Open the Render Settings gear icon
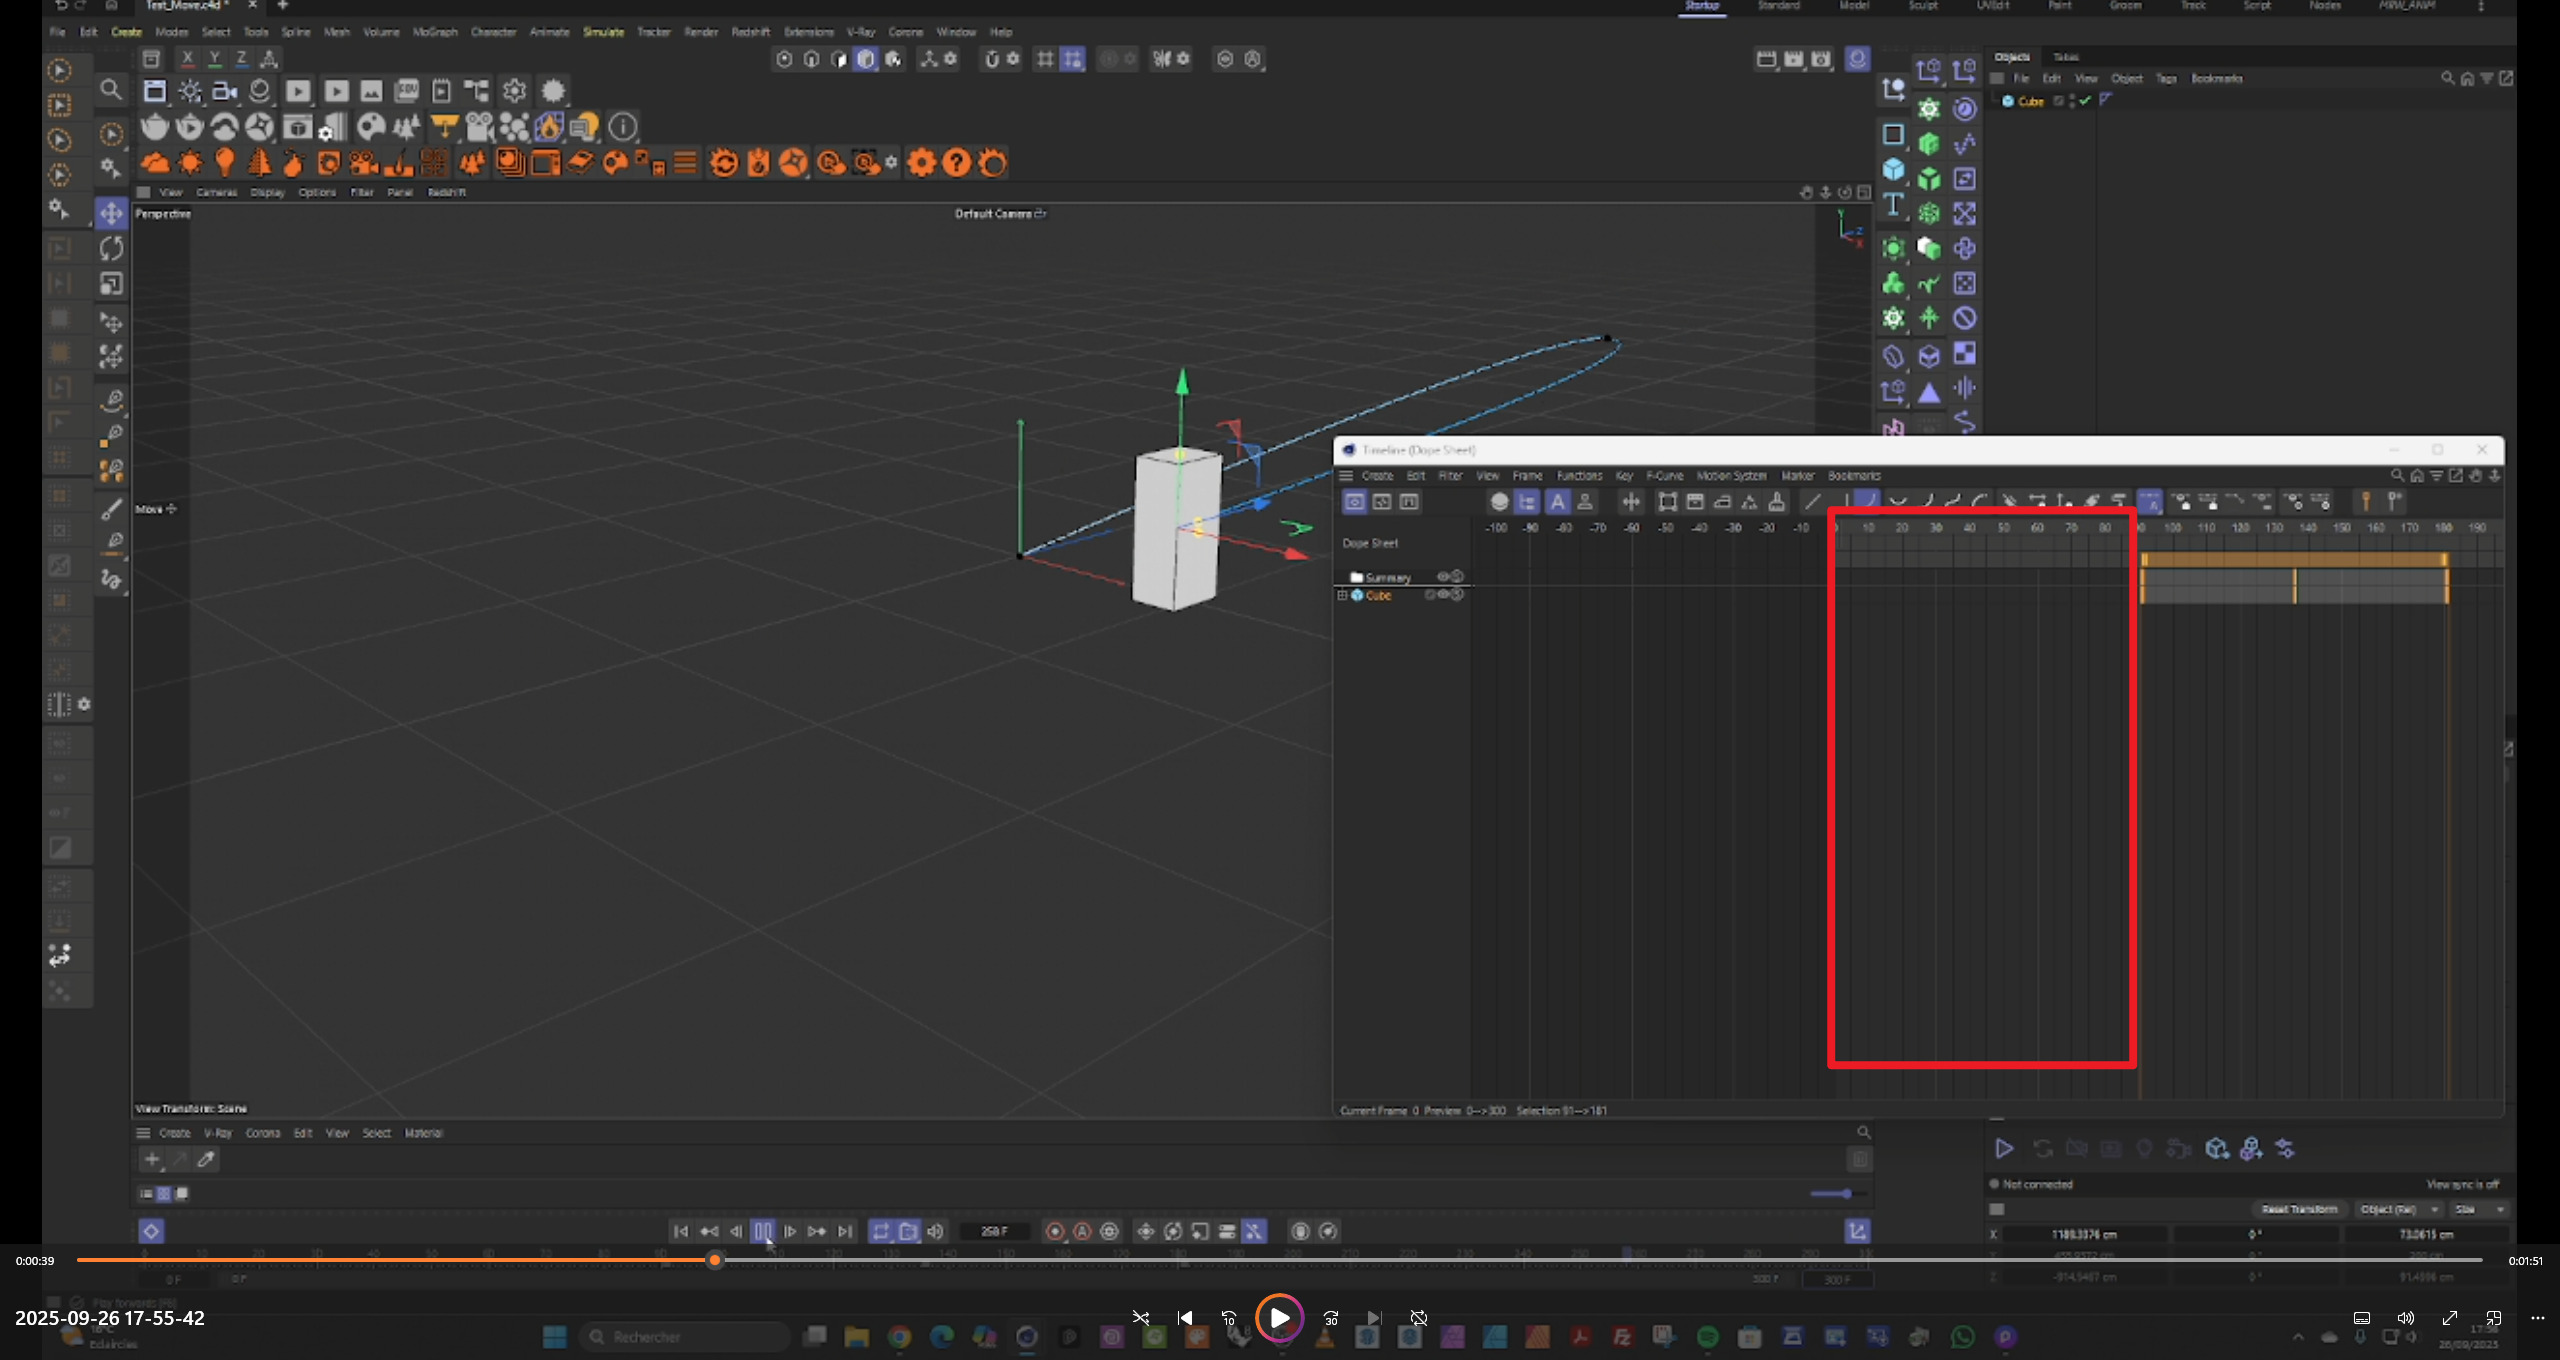The height and width of the screenshot is (1360, 2560). pos(514,91)
